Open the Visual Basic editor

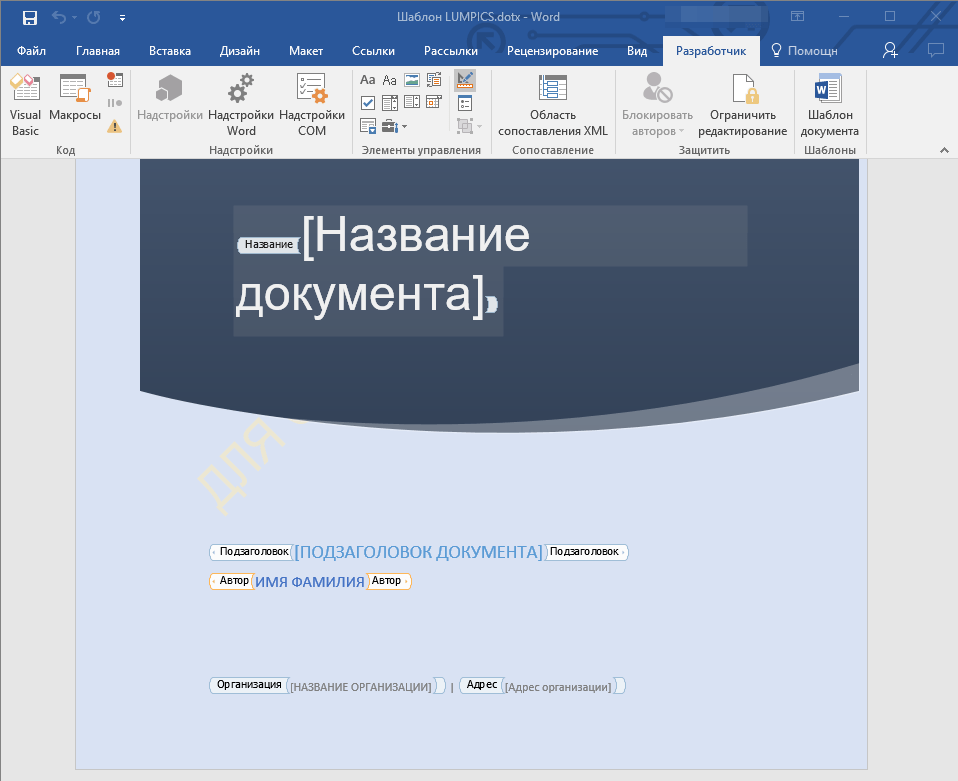(x=25, y=106)
